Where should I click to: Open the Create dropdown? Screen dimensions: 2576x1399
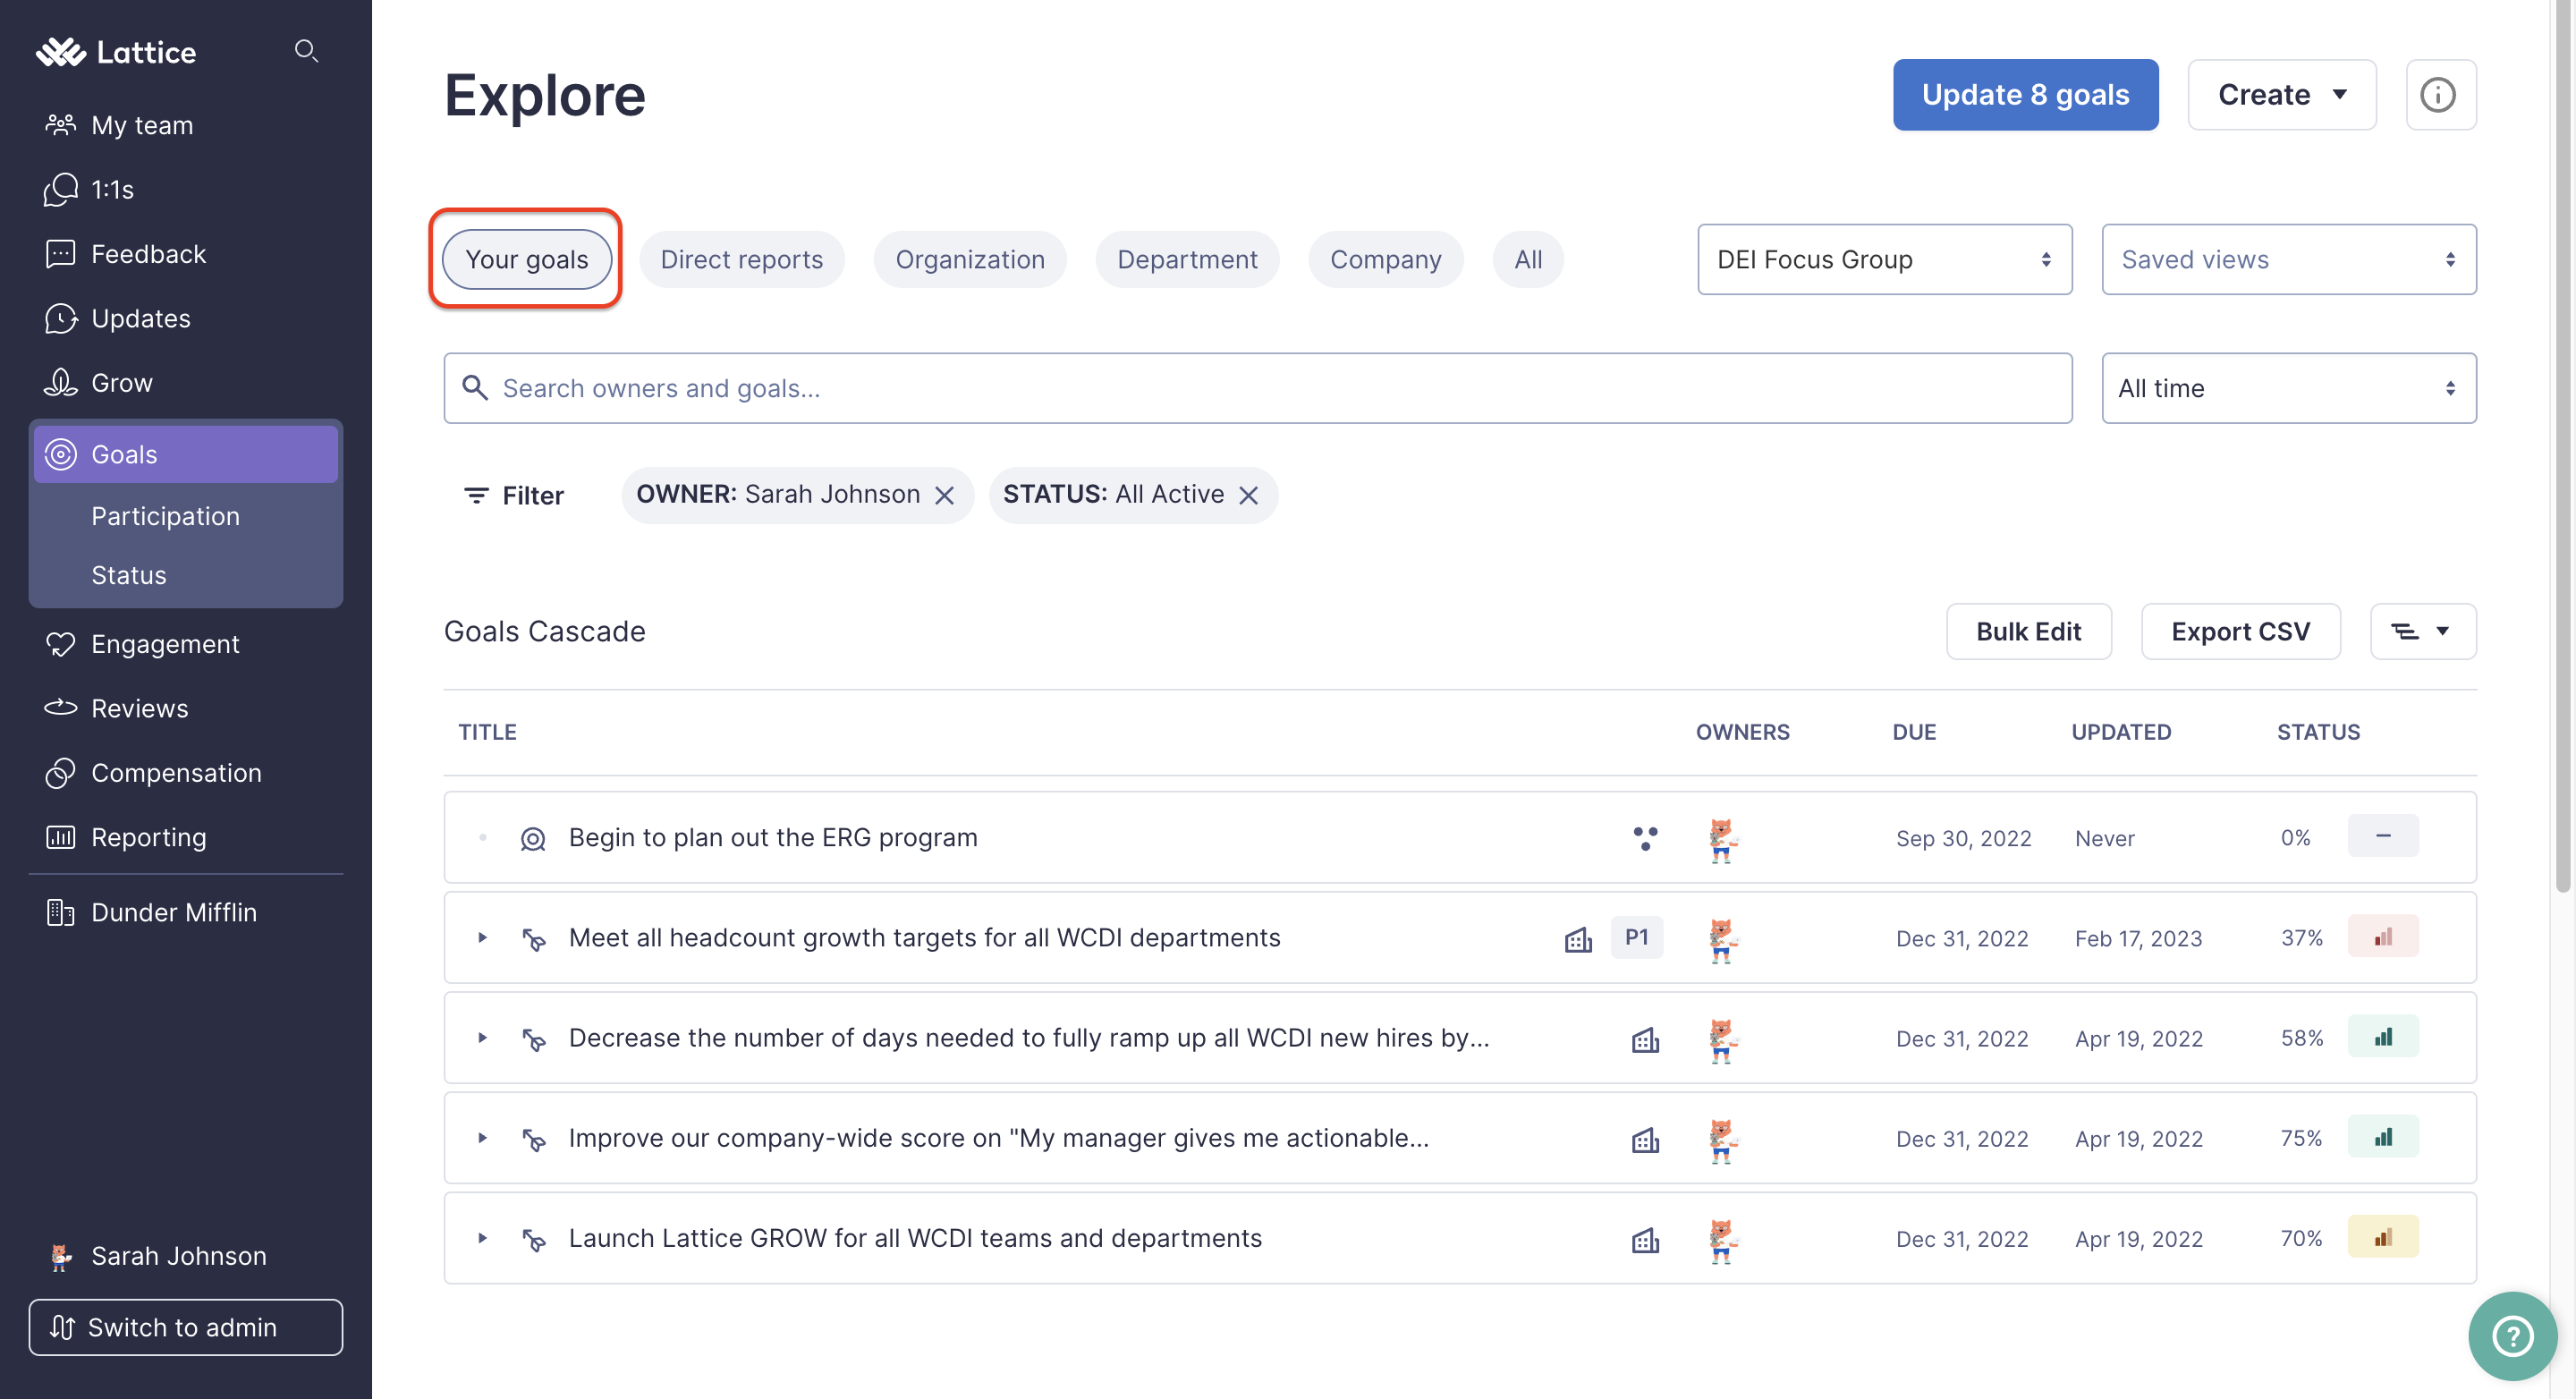pos(2281,95)
